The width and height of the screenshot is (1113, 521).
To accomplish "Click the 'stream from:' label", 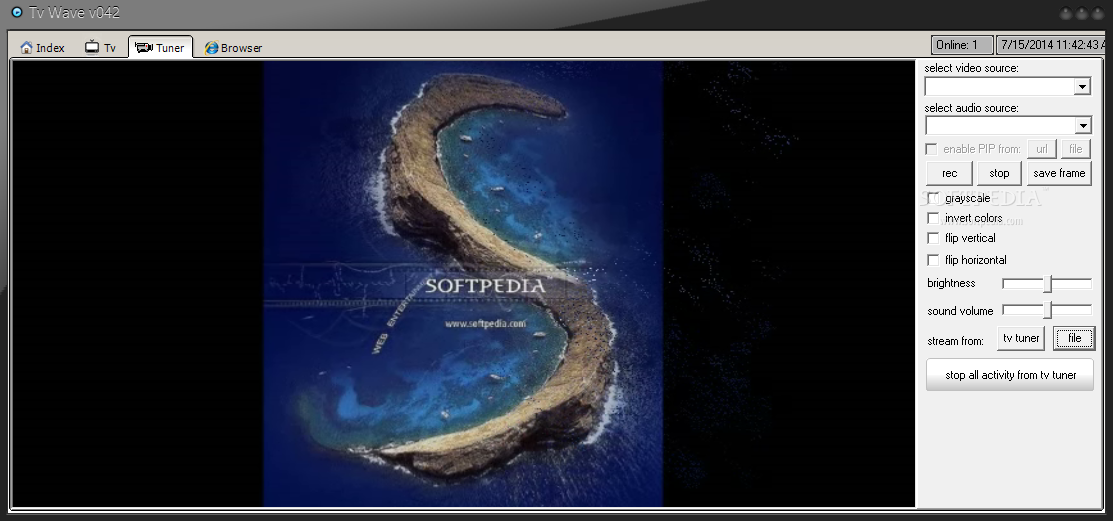I will pyautogui.click(x=955, y=341).
